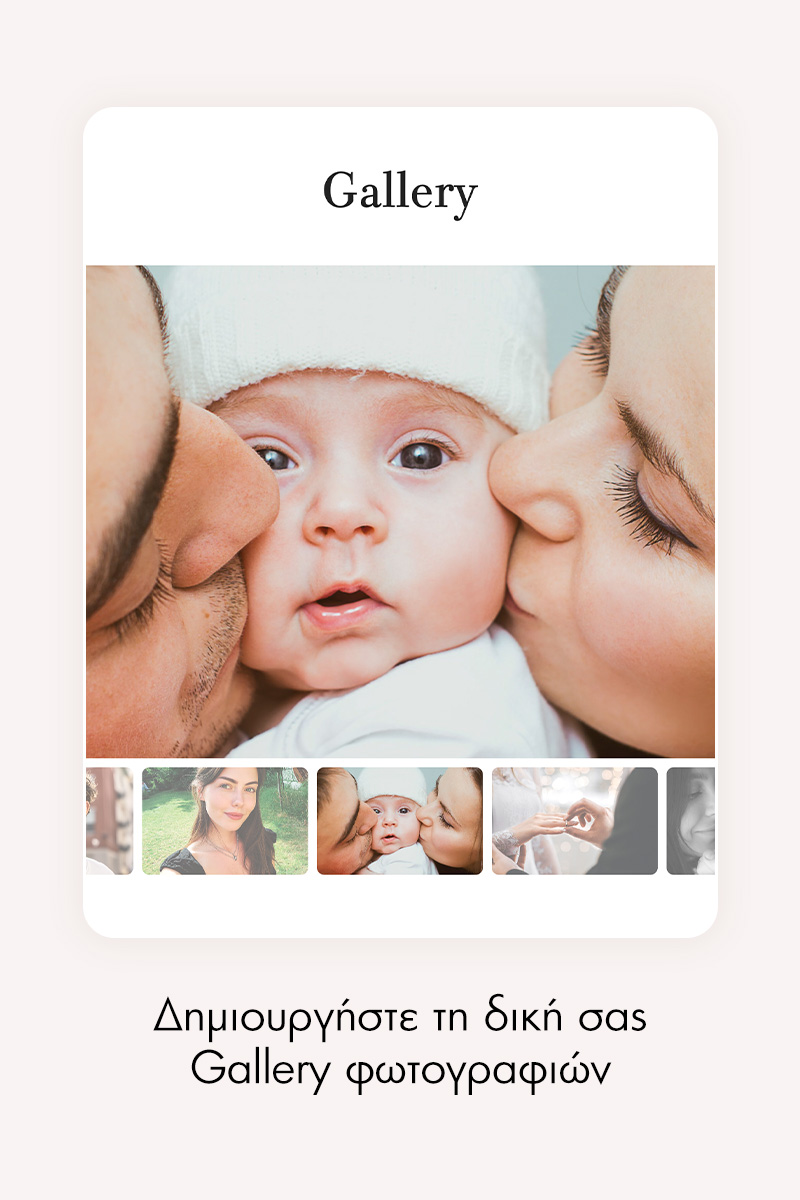800x1200 pixels.
Task: Select the baby being kissed thumbnail
Action: [400, 821]
